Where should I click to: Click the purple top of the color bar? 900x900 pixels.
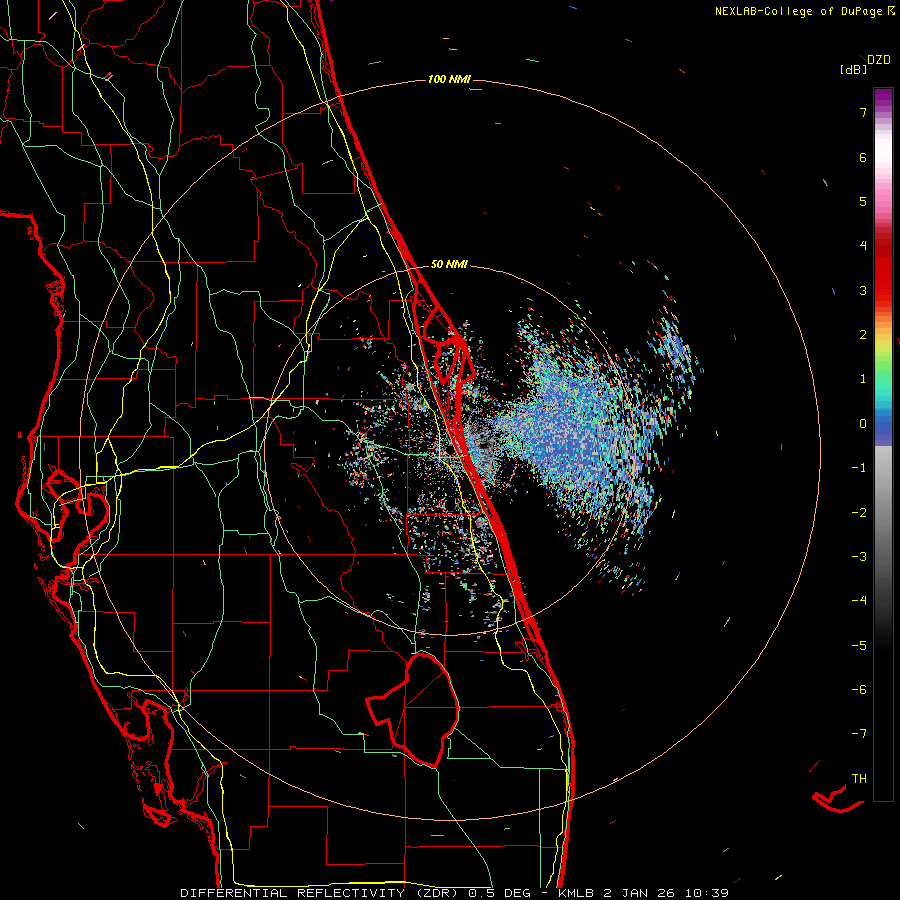[883, 95]
